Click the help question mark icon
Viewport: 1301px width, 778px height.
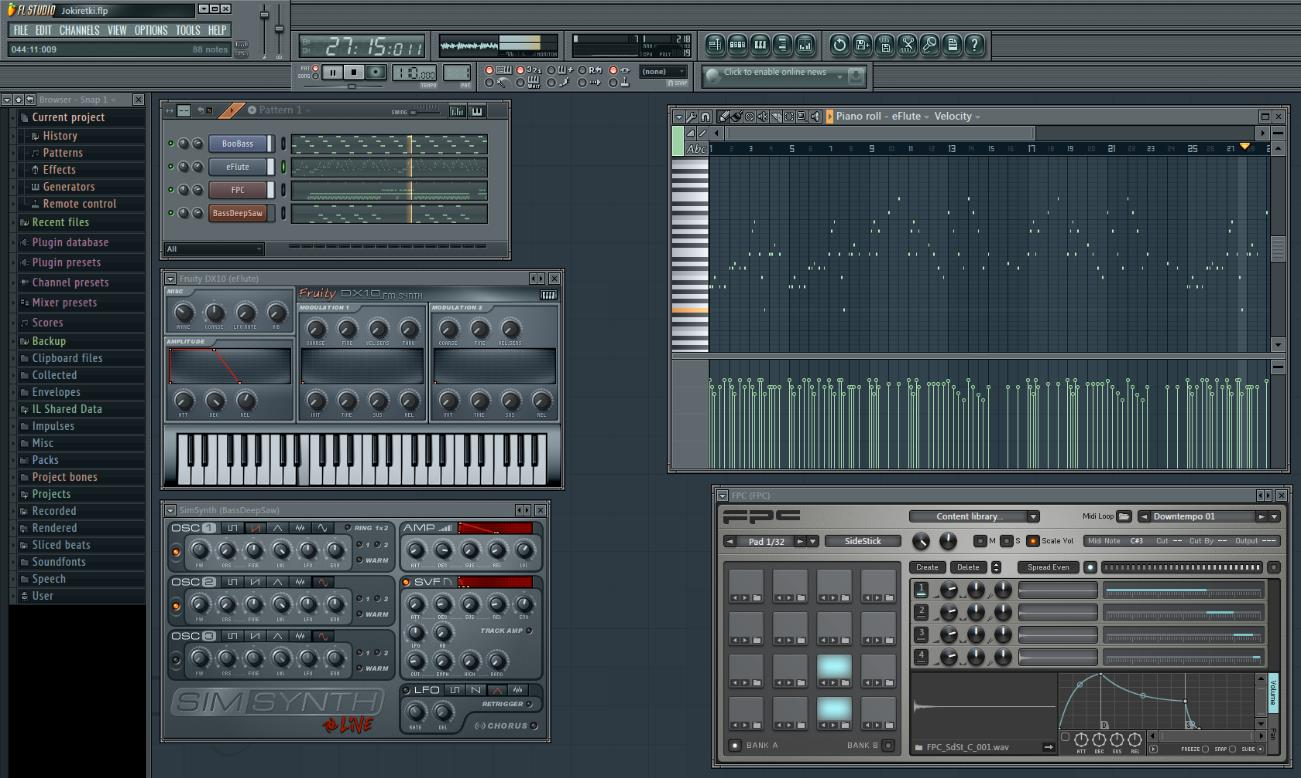[x=975, y=45]
